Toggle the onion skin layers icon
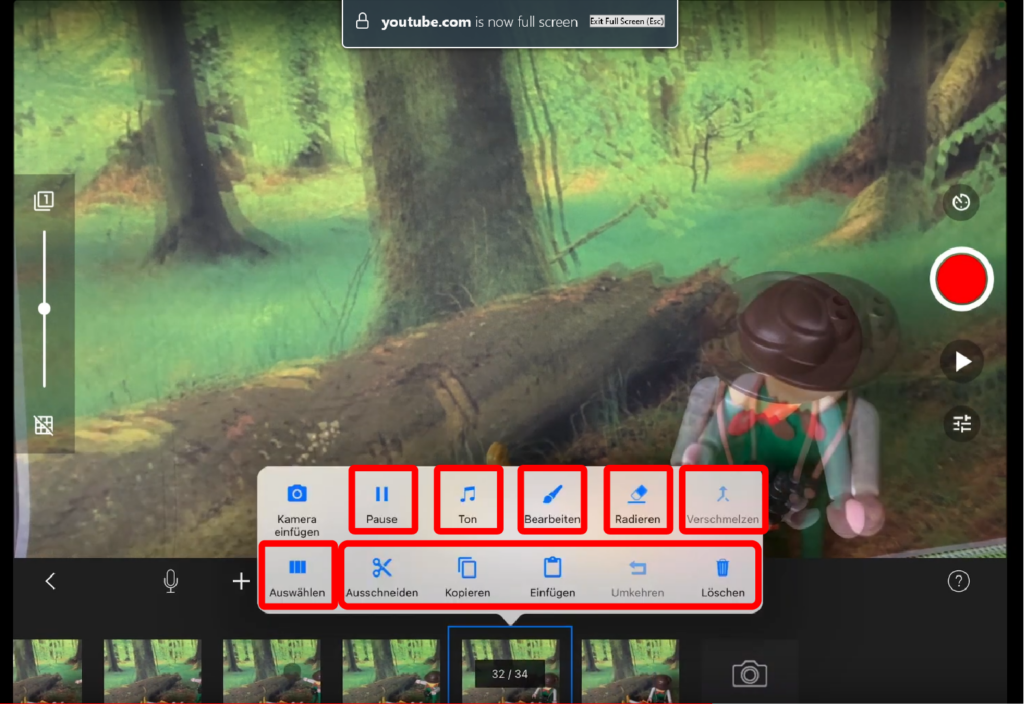 (44, 202)
